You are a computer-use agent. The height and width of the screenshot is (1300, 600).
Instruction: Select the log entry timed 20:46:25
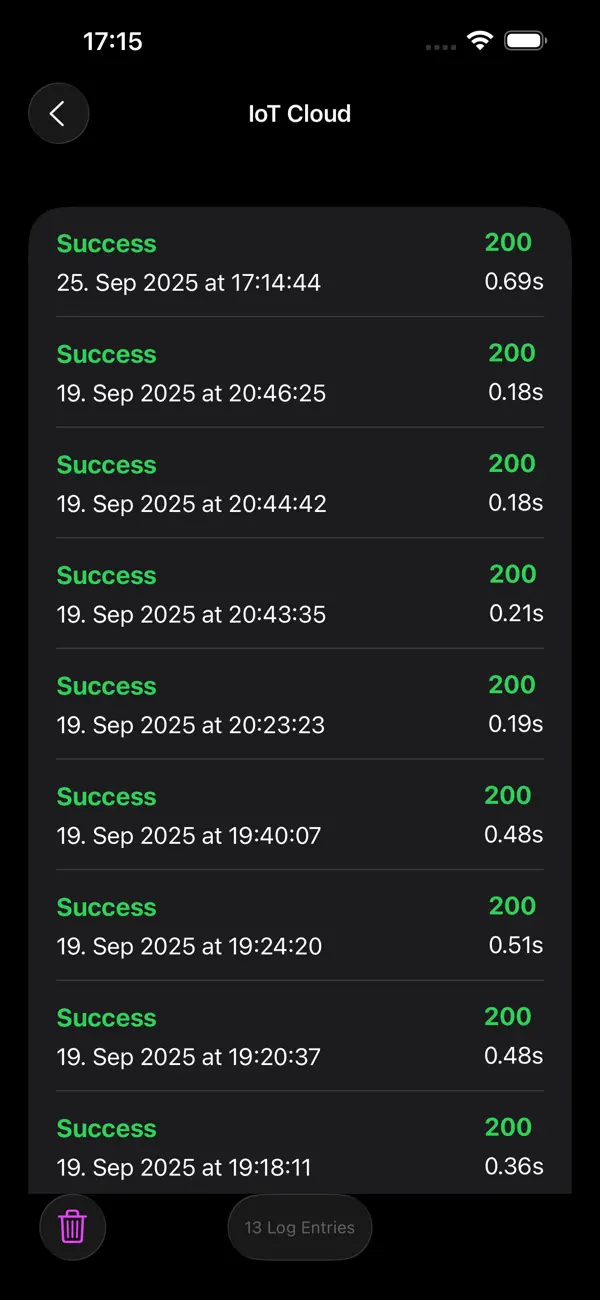pos(300,373)
